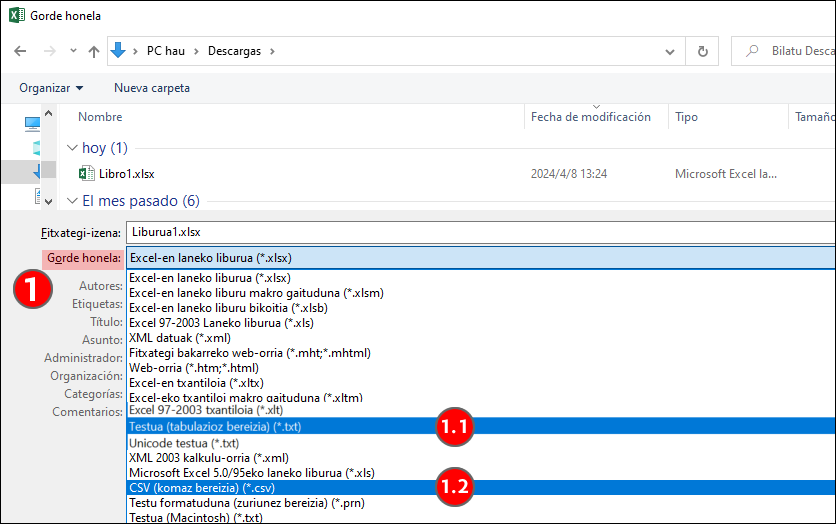Click 'PC hau' in the breadcrumb path
This screenshot has width=836, height=524.
click(168, 51)
